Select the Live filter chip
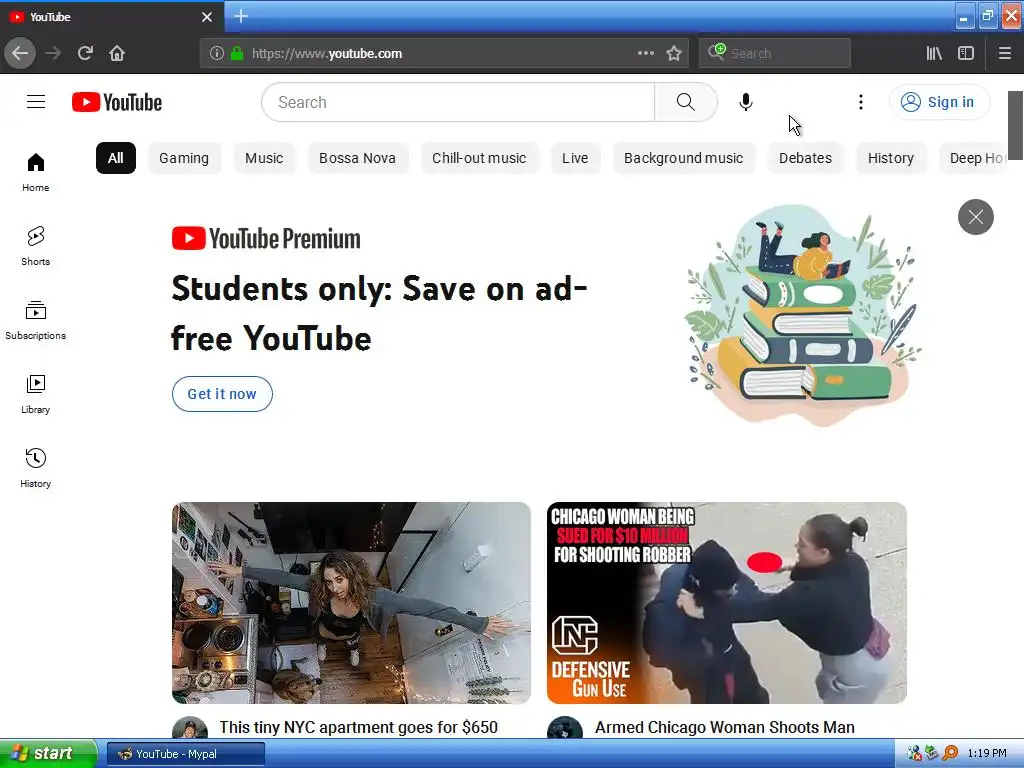Screen dimensions: 1024x768 575,158
